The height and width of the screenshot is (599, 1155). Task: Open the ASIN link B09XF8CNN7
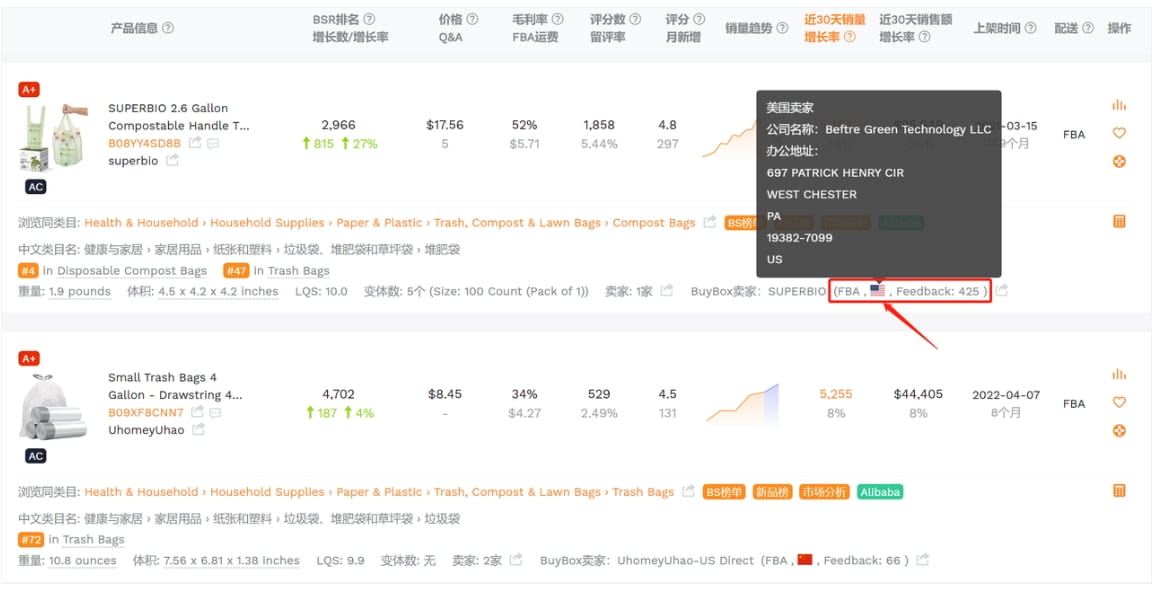tap(145, 413)
